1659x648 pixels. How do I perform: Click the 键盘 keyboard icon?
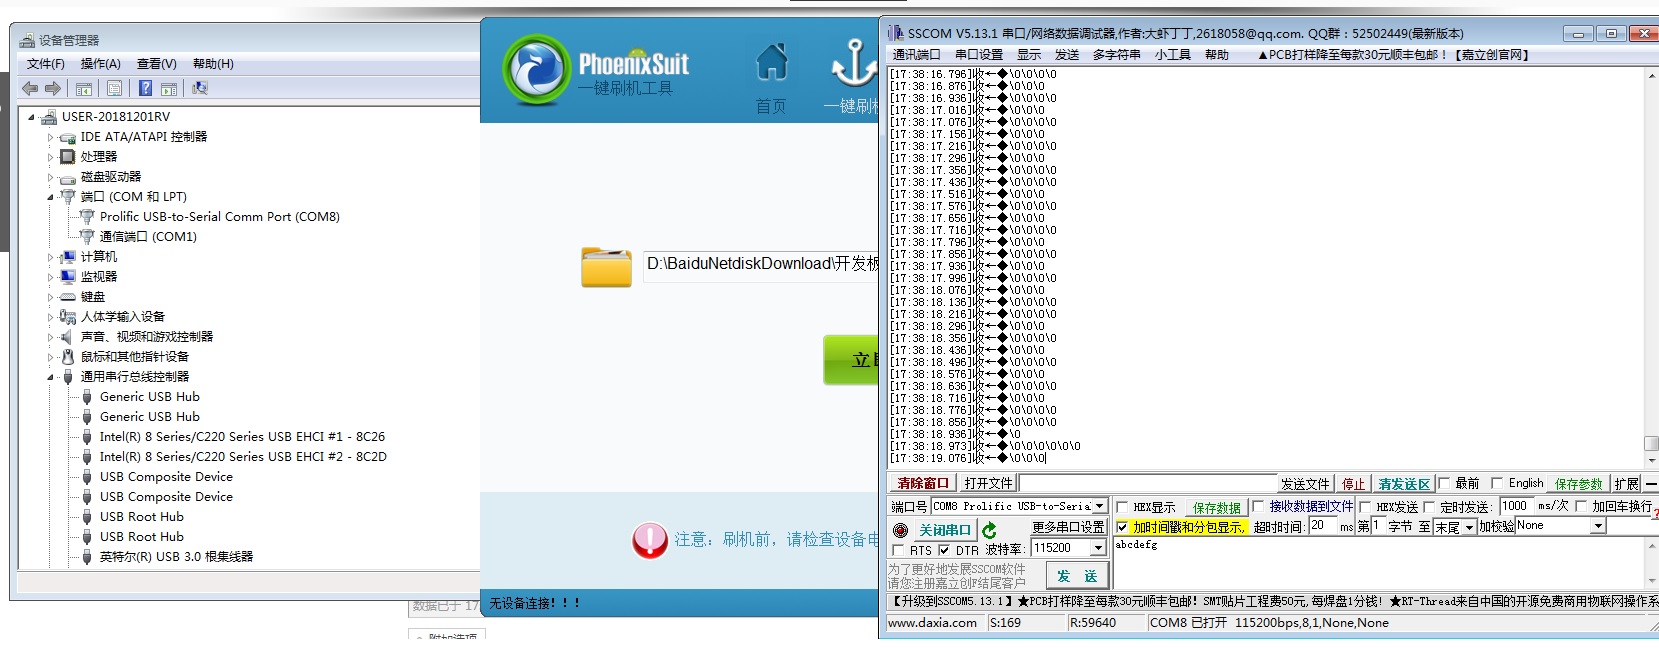[x=68, y=297]
